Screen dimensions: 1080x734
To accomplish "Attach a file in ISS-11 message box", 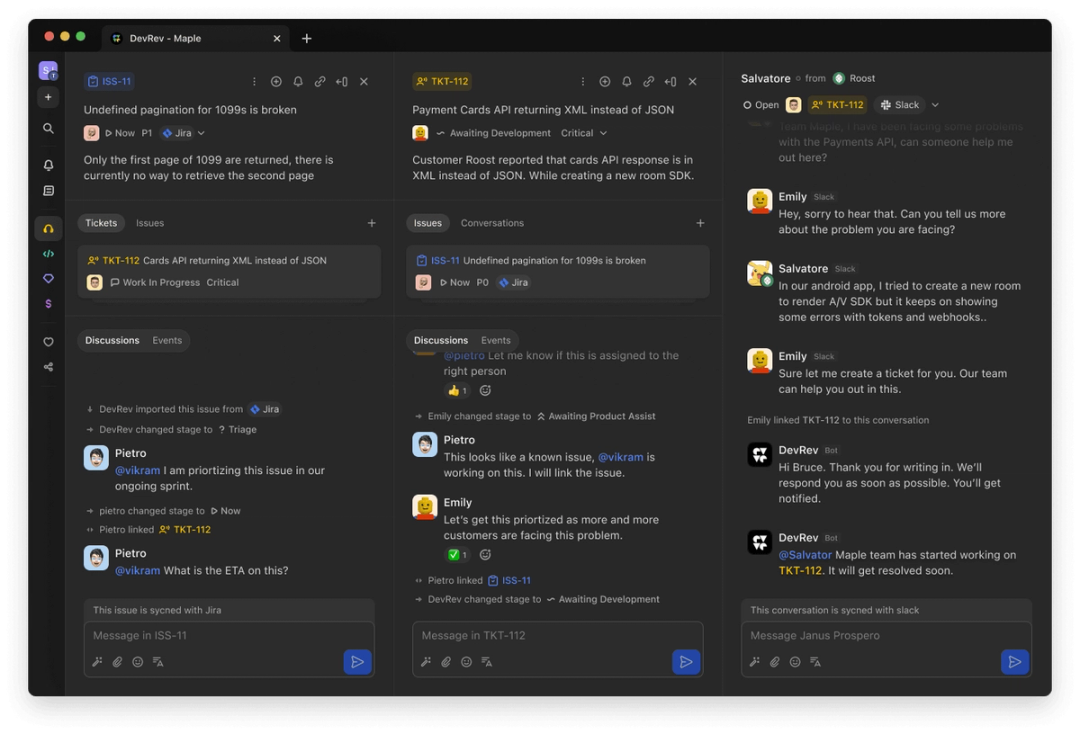I will (x=118, y=662).
